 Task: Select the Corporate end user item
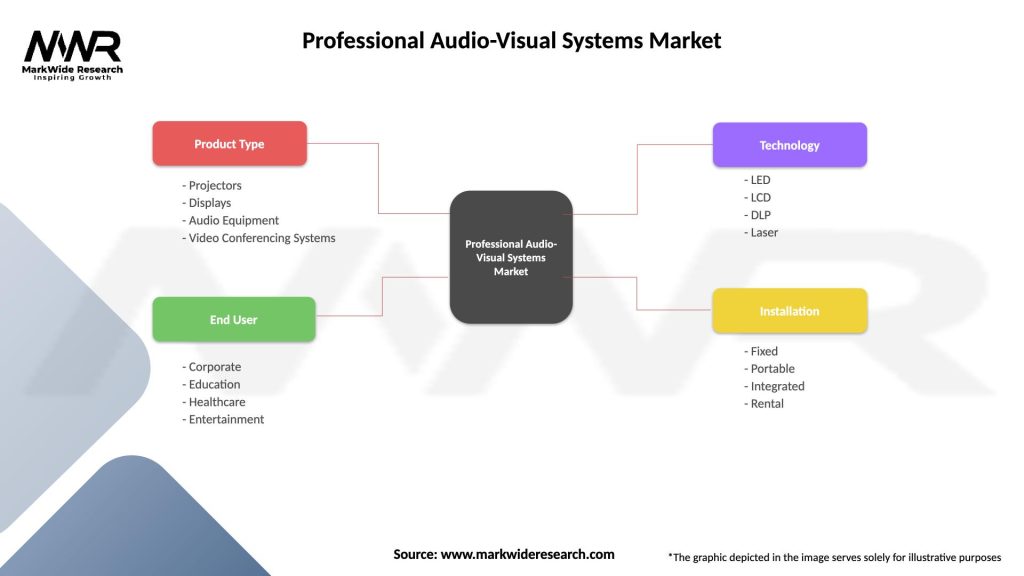tap(212, 366)
